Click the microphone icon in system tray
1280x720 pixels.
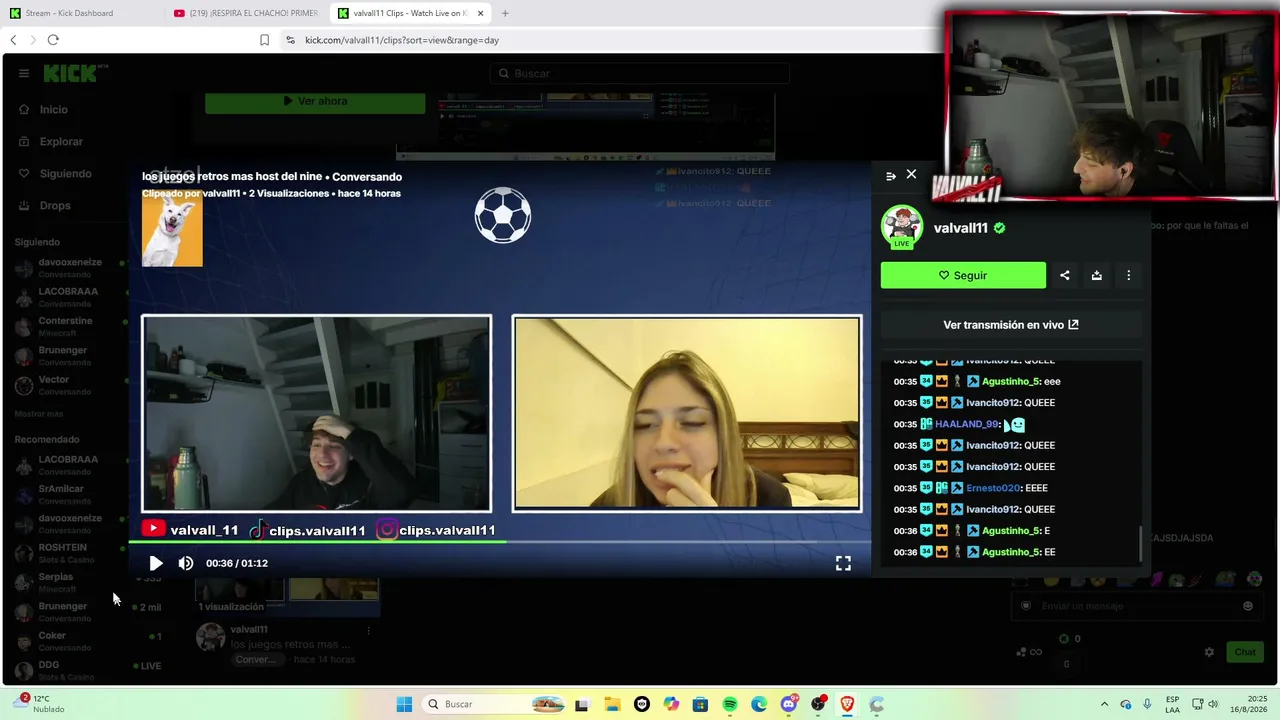pyautogui.click(x=1147, y=704)
